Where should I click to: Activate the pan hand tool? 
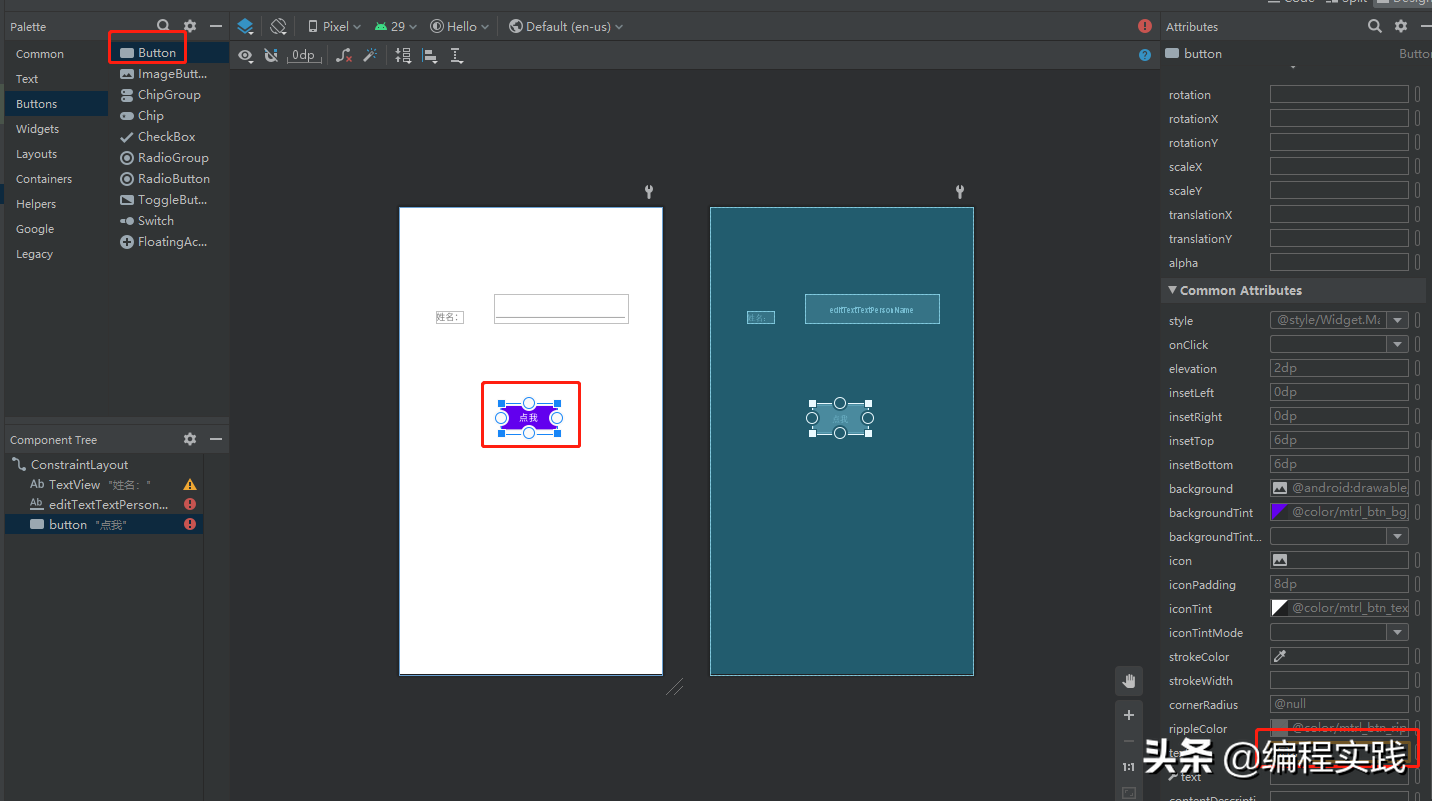(x=1129, y=682)
